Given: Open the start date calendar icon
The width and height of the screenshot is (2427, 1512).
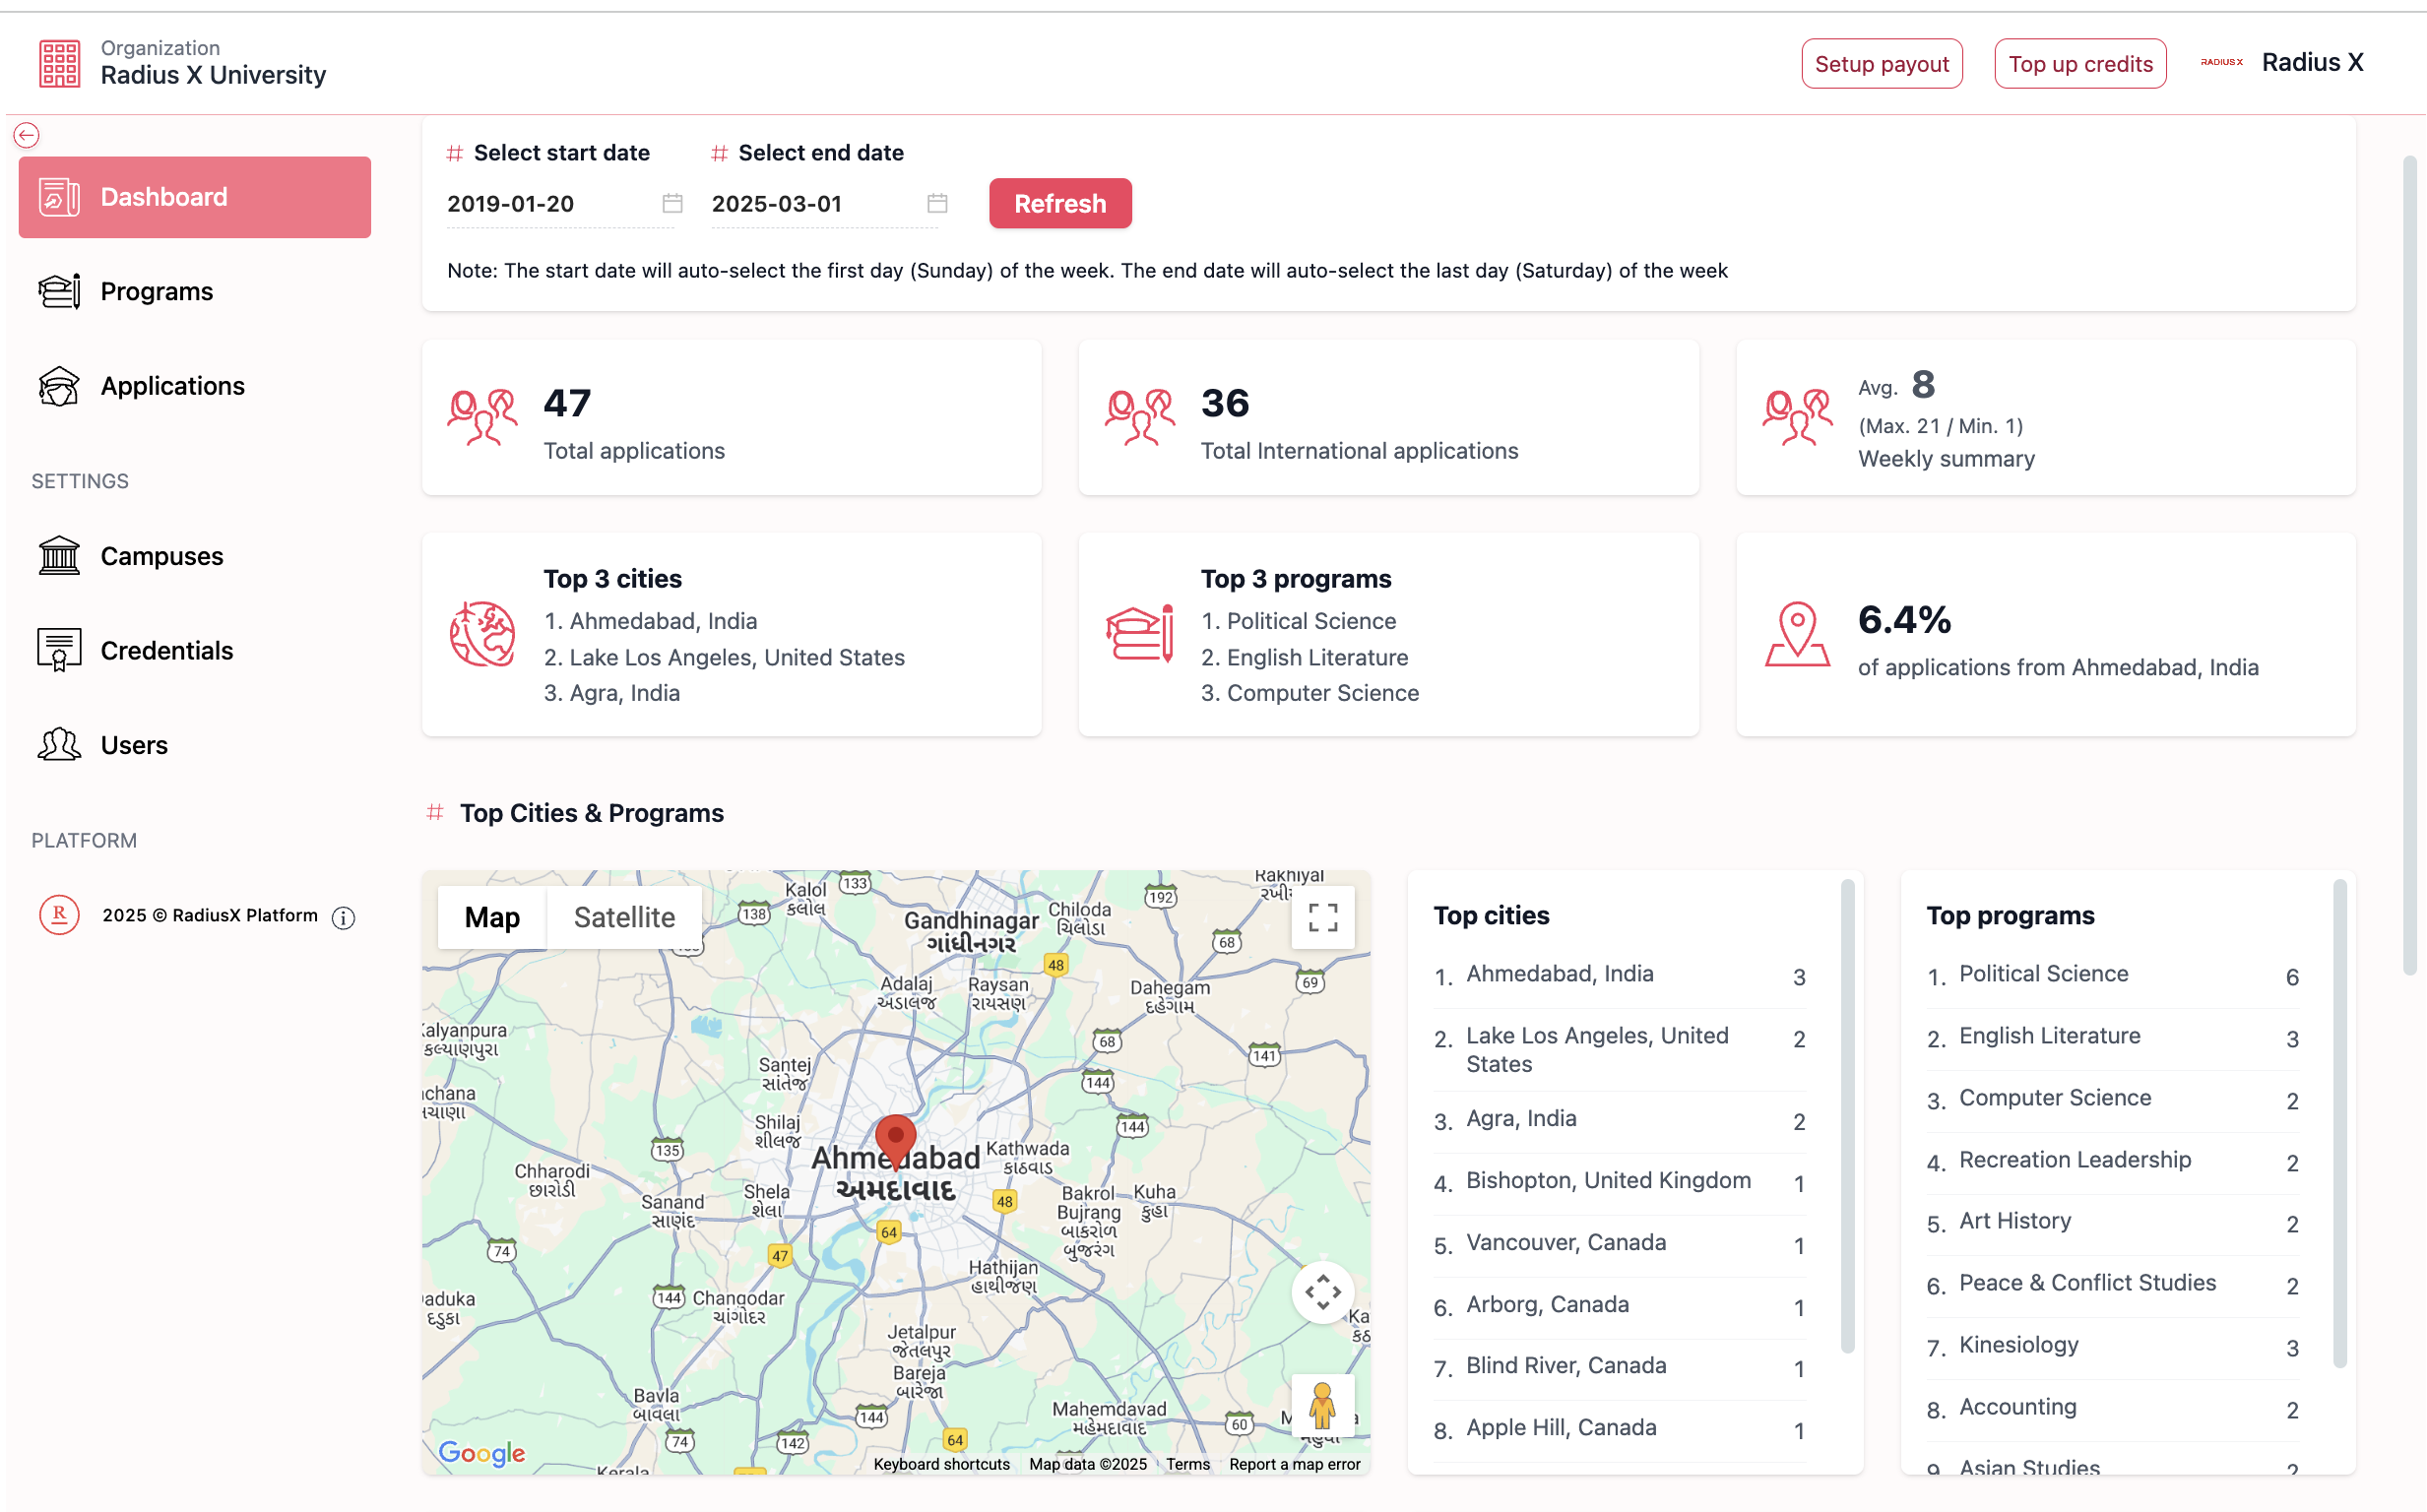Looking at the screenshot, I should point(672,204).
